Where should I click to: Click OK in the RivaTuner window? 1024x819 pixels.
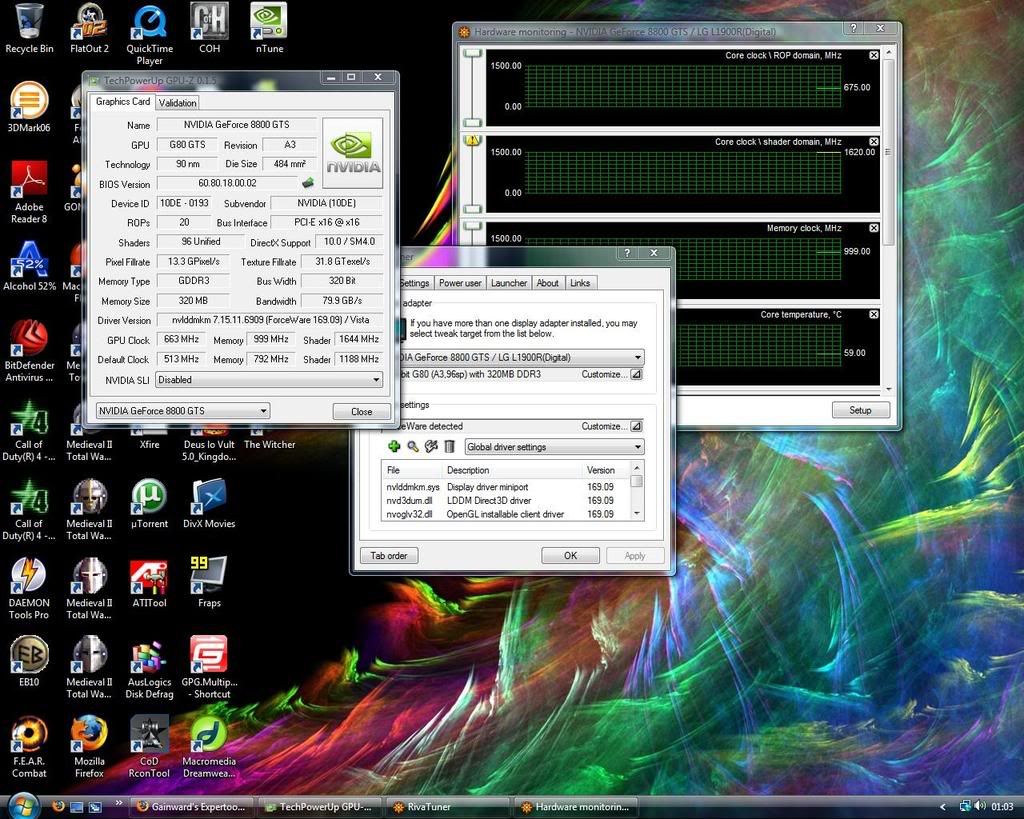pyautogui.click(x=570, y=555)
